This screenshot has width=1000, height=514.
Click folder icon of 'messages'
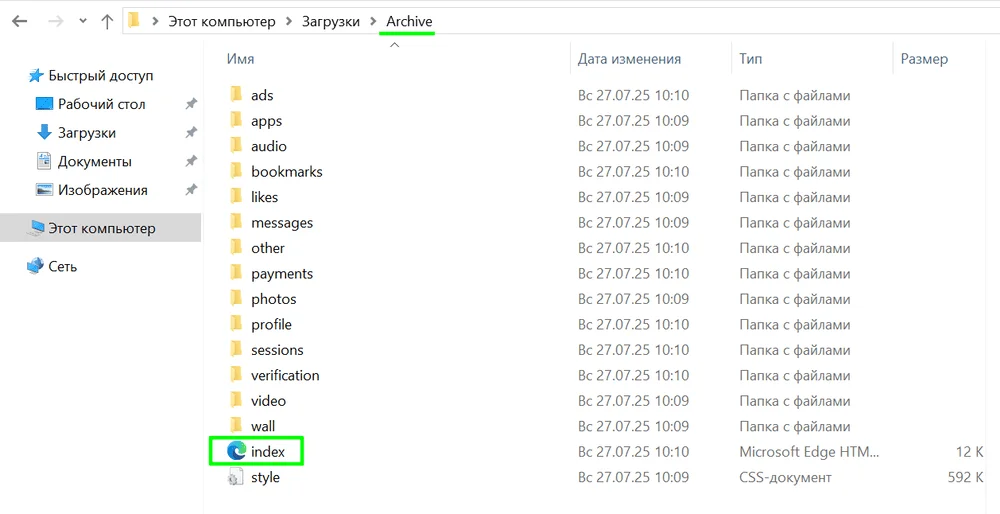[236, 222]
